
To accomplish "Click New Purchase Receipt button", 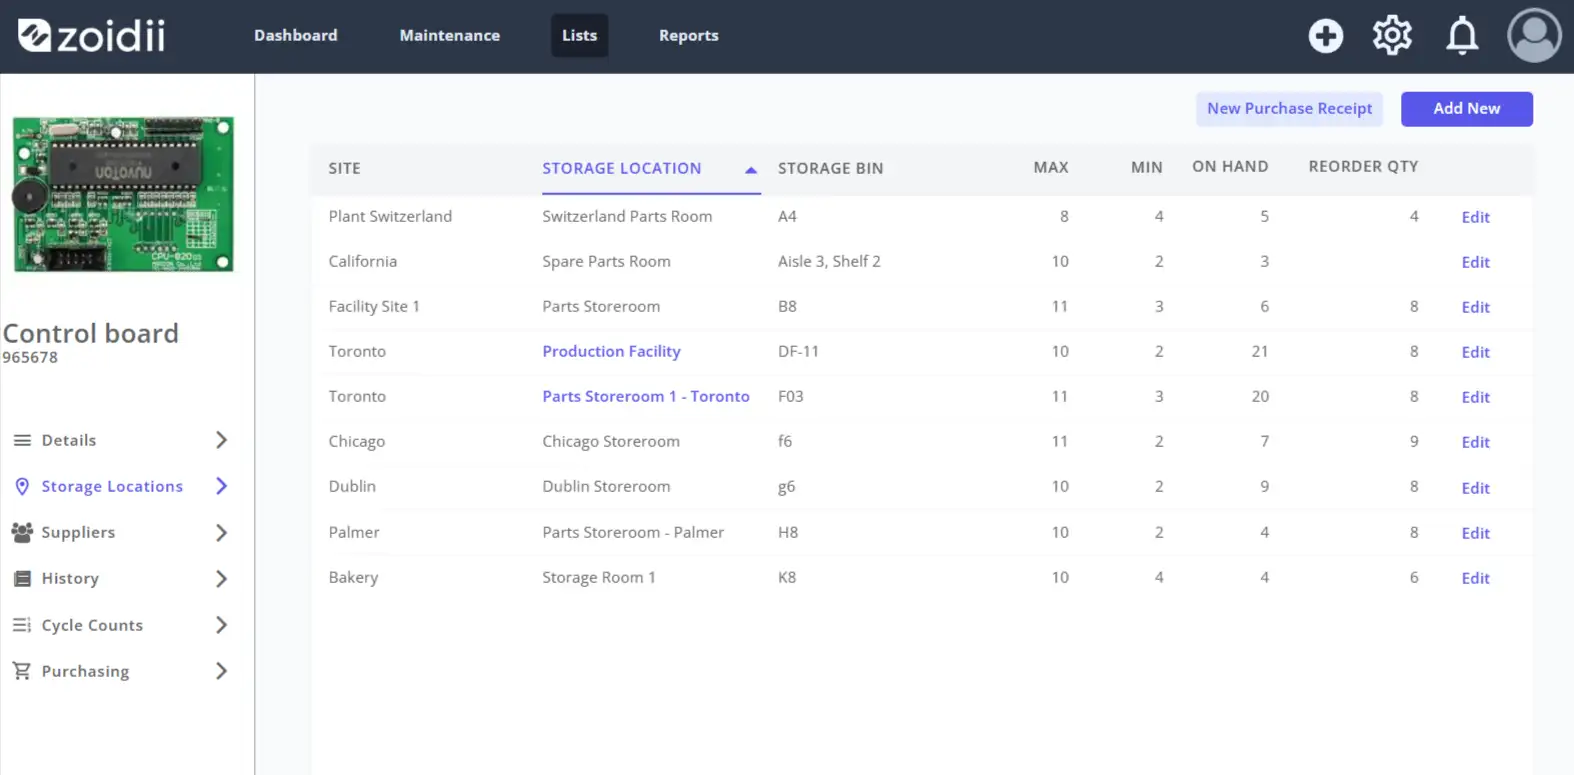I will 1289,109.
